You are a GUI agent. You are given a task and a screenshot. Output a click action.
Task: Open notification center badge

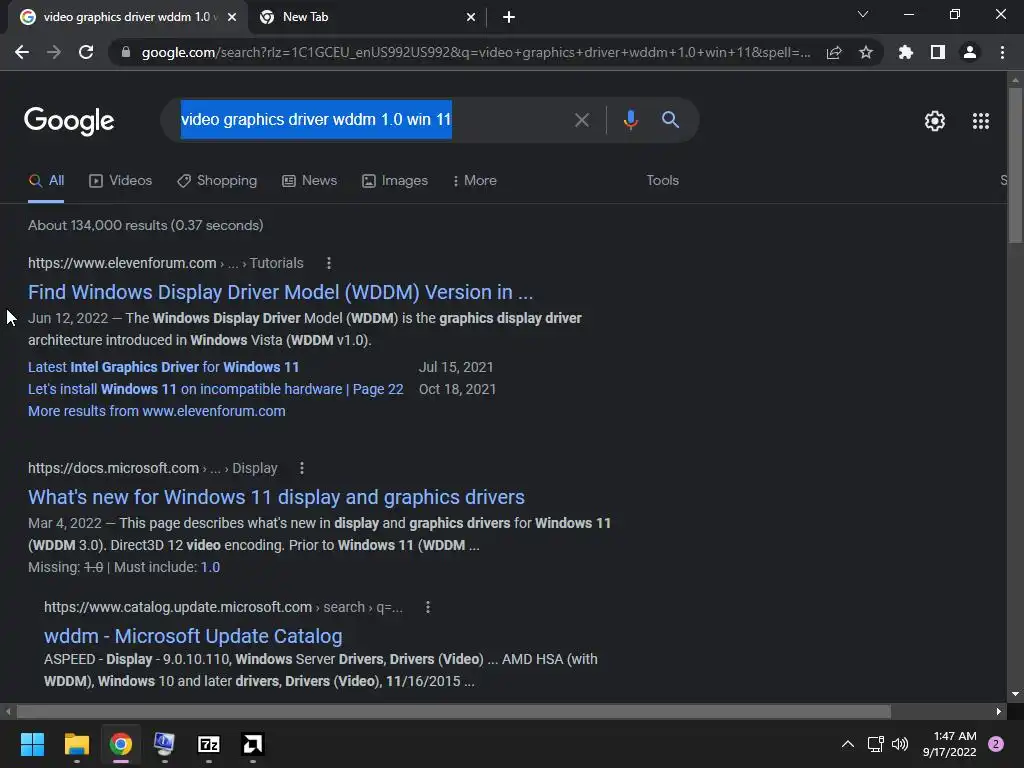[996, 744]
